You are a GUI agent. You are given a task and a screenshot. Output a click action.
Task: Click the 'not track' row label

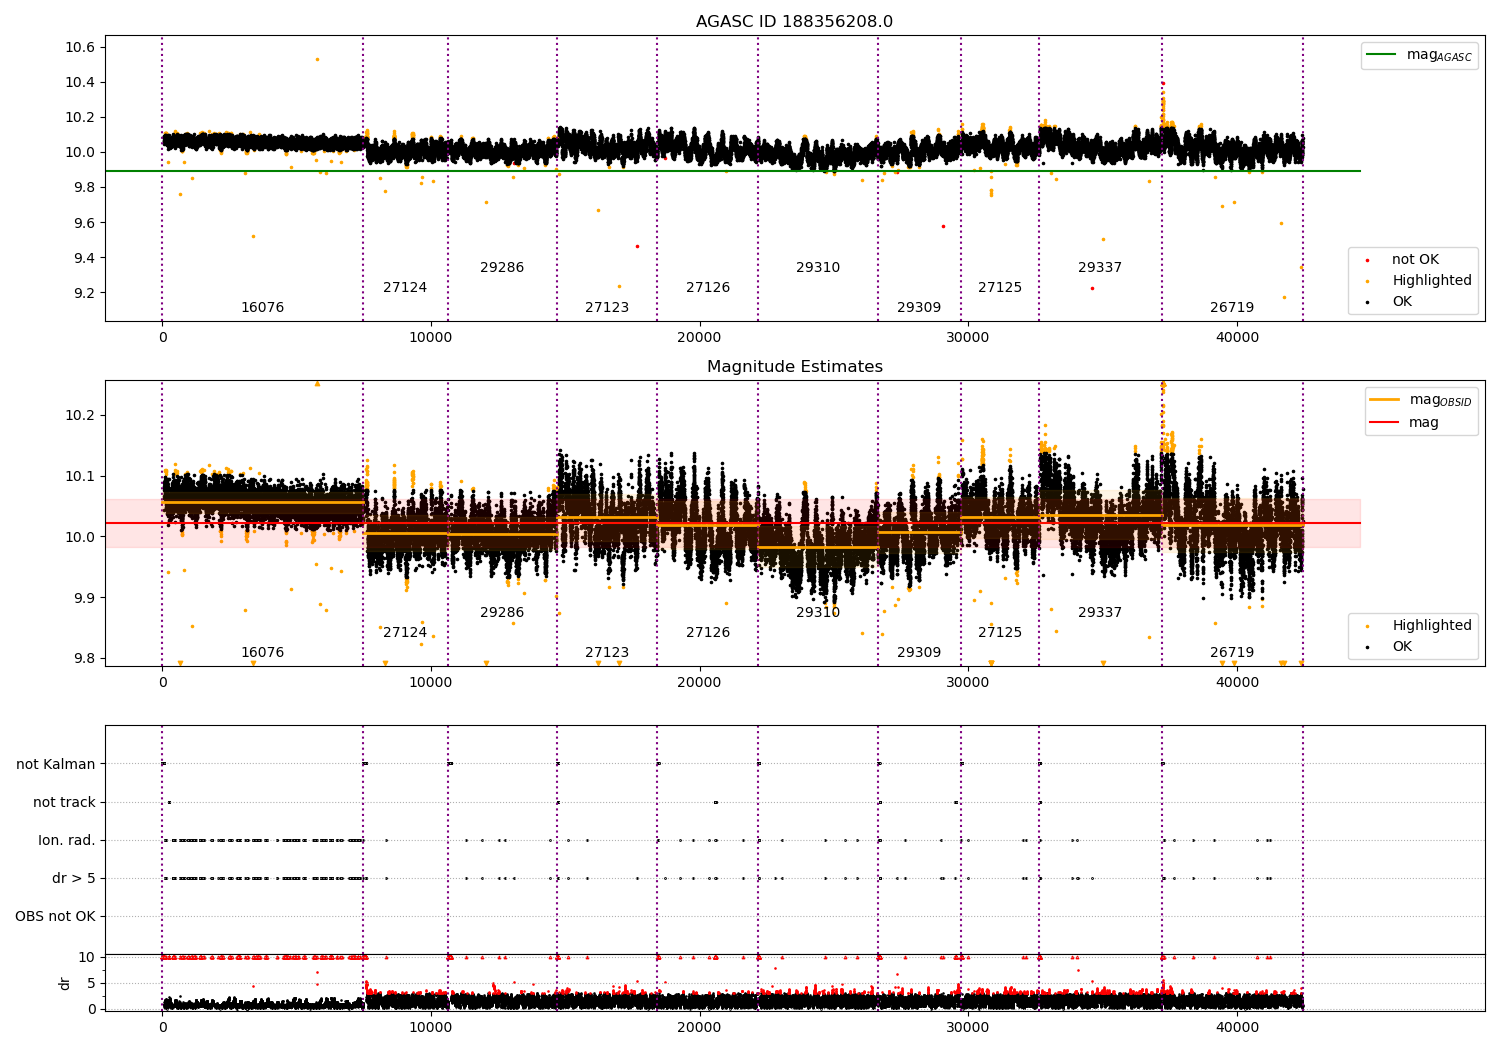[64, 803]
